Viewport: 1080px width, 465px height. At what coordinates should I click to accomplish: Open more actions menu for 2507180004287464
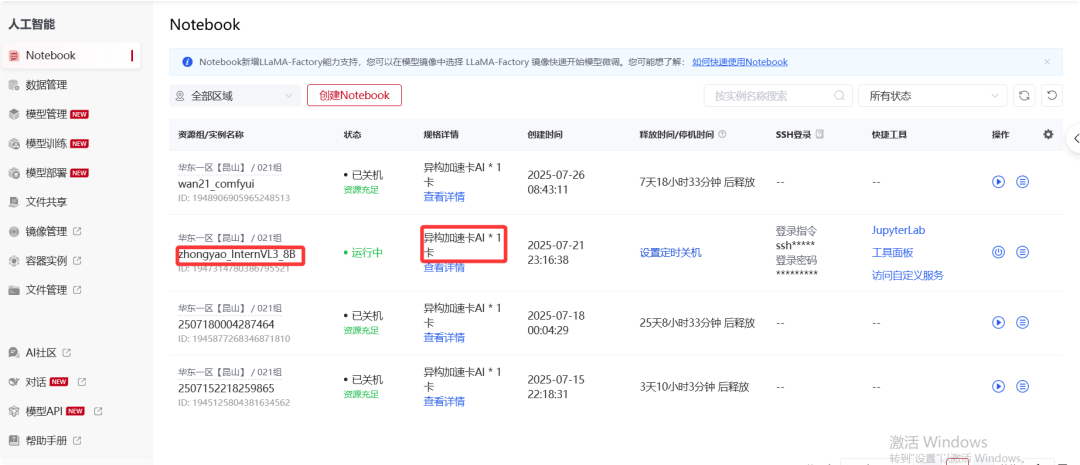1023,322
